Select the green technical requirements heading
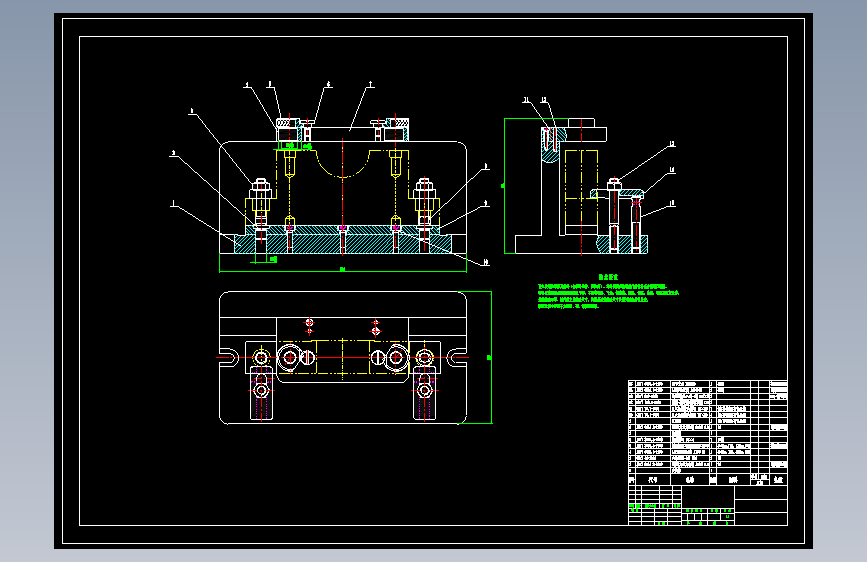The image size is (867, 562). coord(608,277)
